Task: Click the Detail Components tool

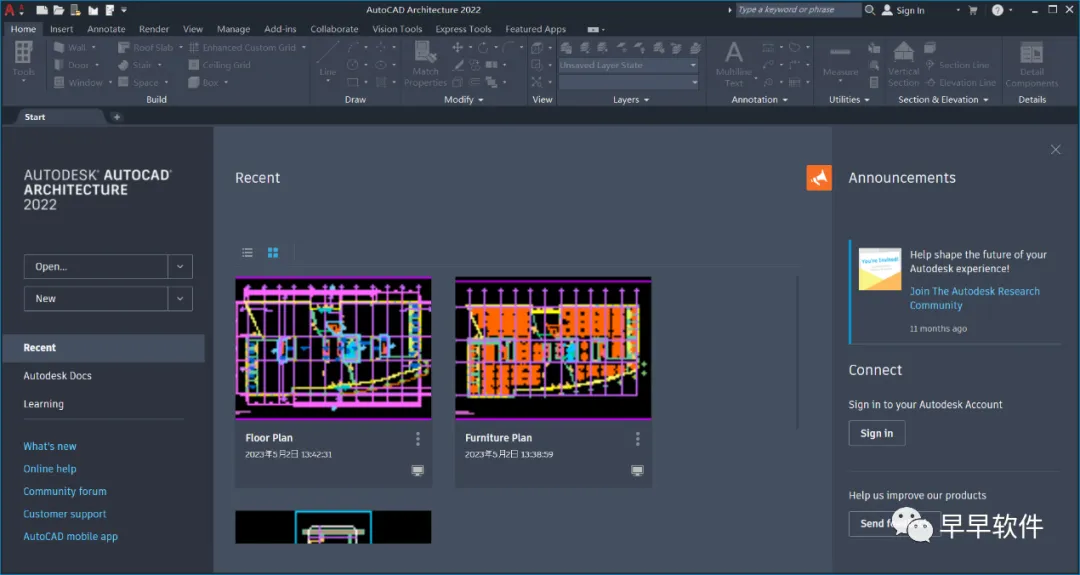Action: click(1032, 65)
